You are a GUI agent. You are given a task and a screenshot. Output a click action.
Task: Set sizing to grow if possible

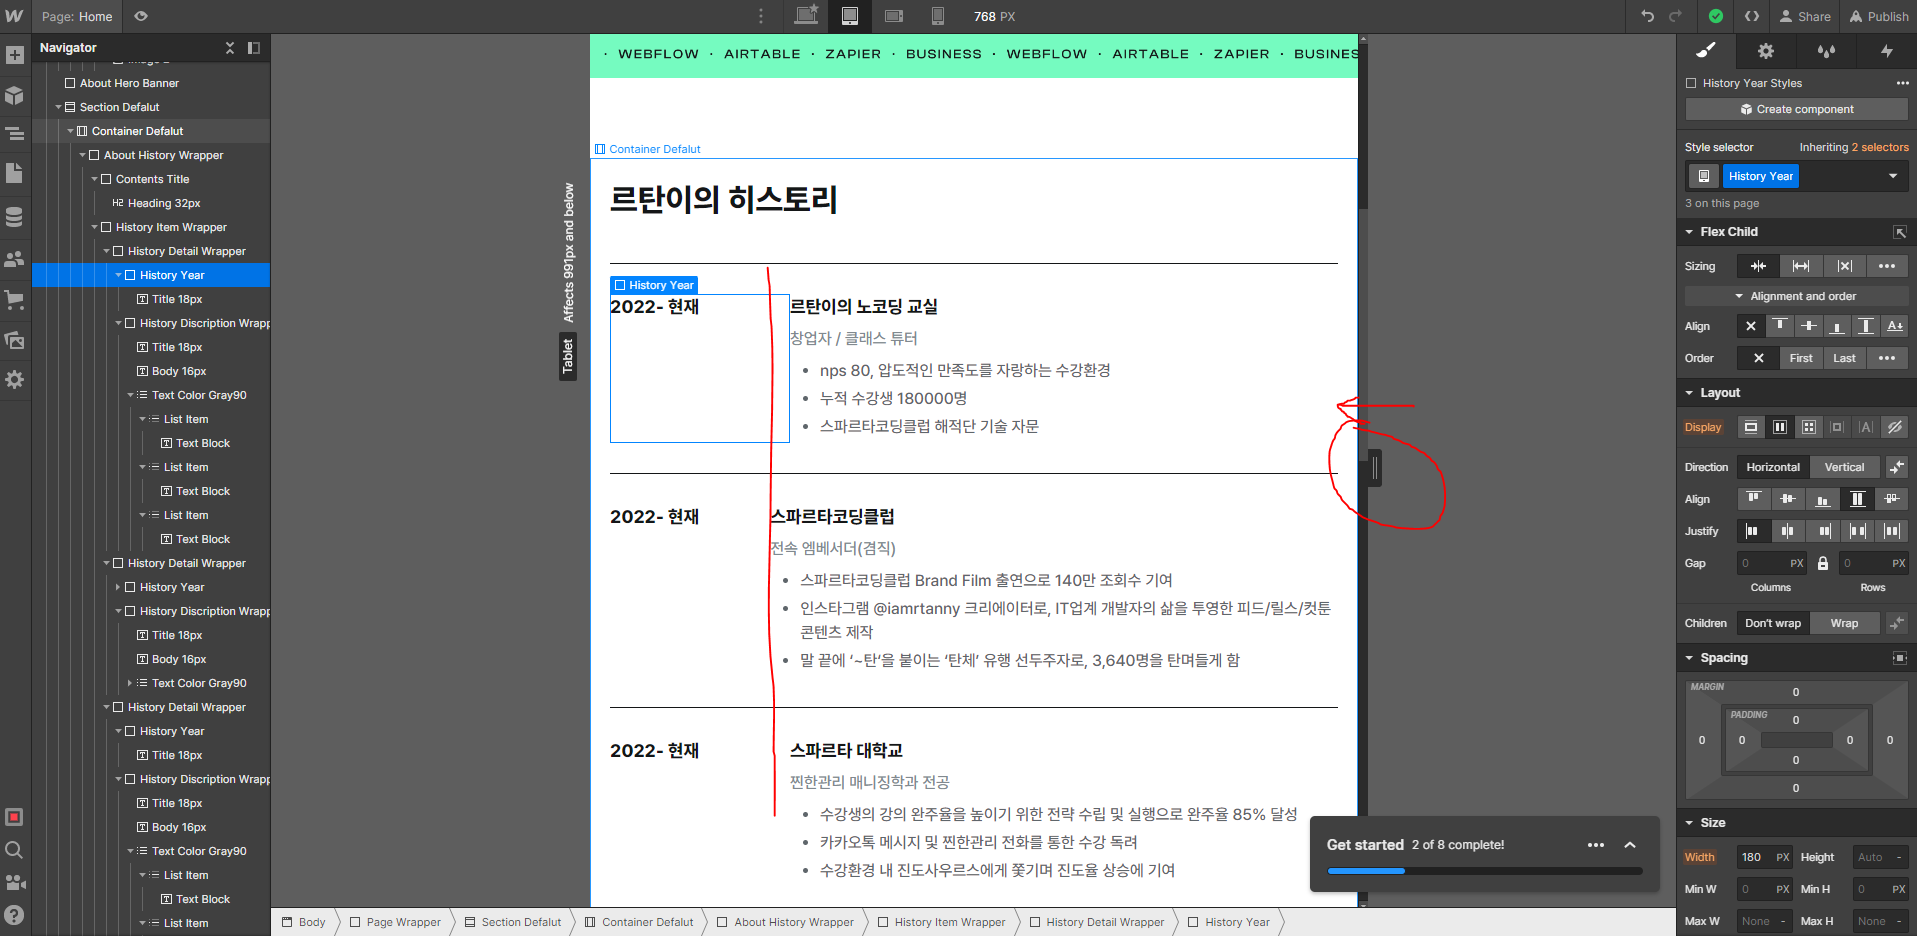coord(1801,266)
